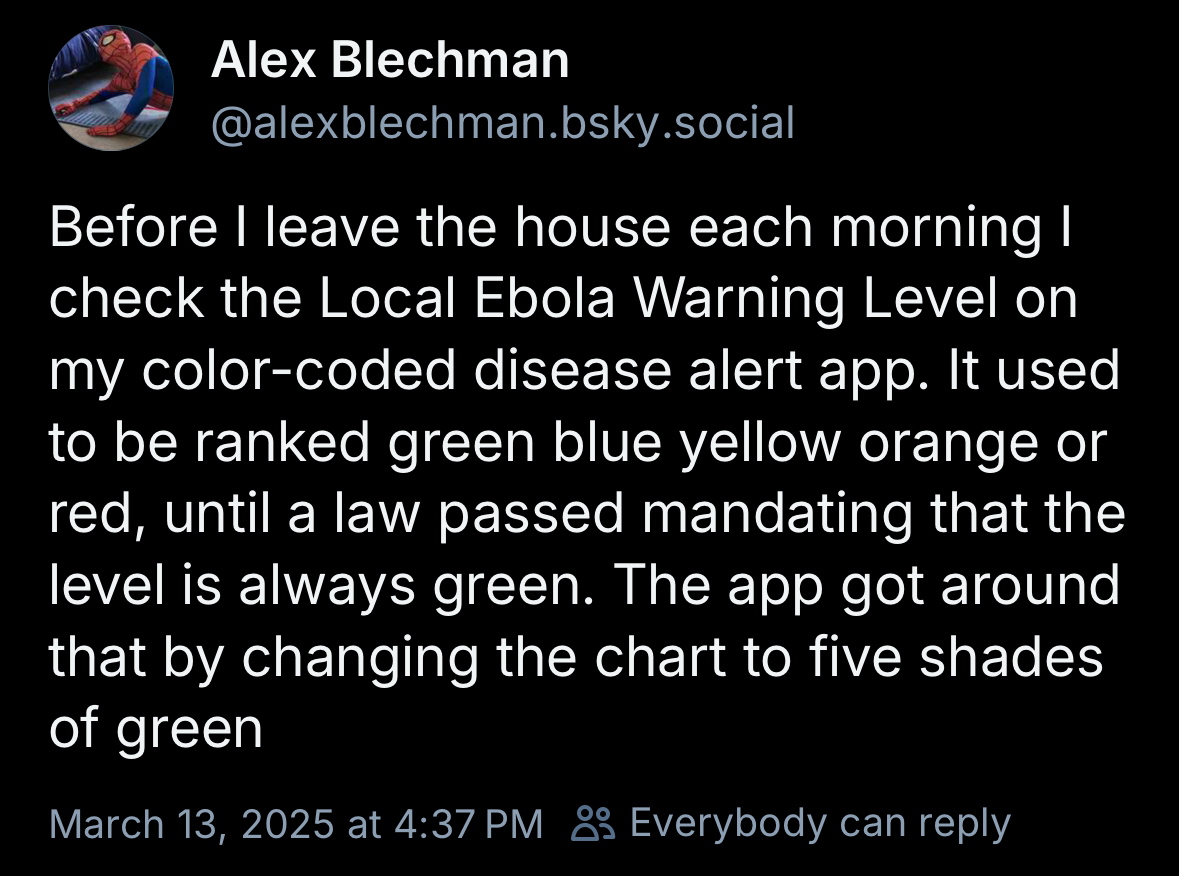Viewport: 1179px width, 876px height.
Task: Click the word "red" in the post
Action: (88, 514)
